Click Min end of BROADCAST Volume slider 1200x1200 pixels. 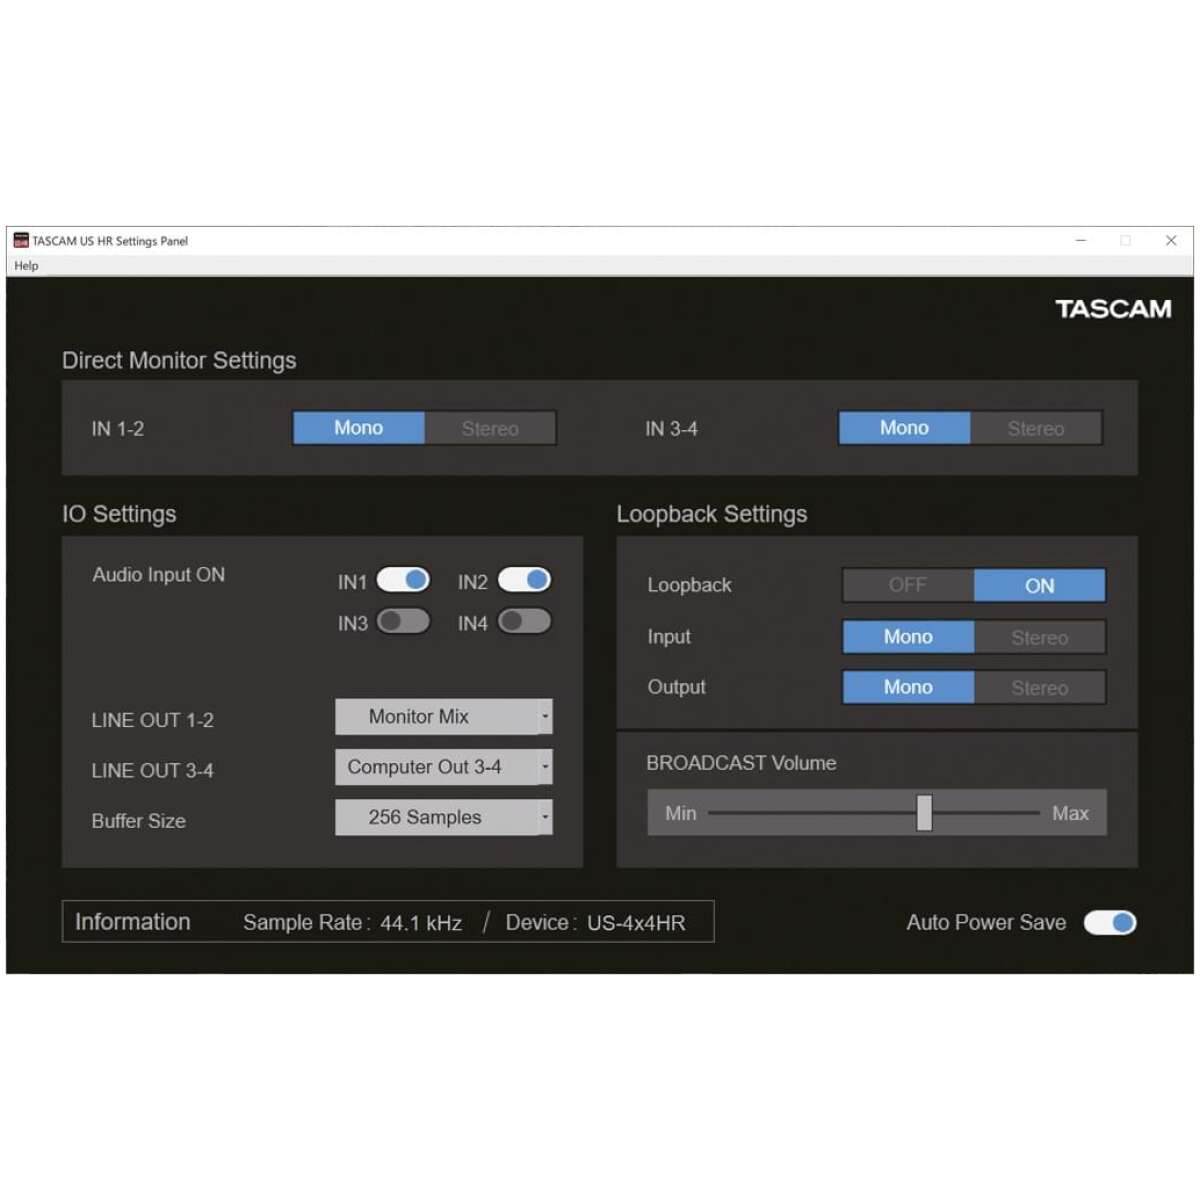(x=681, y=813)
